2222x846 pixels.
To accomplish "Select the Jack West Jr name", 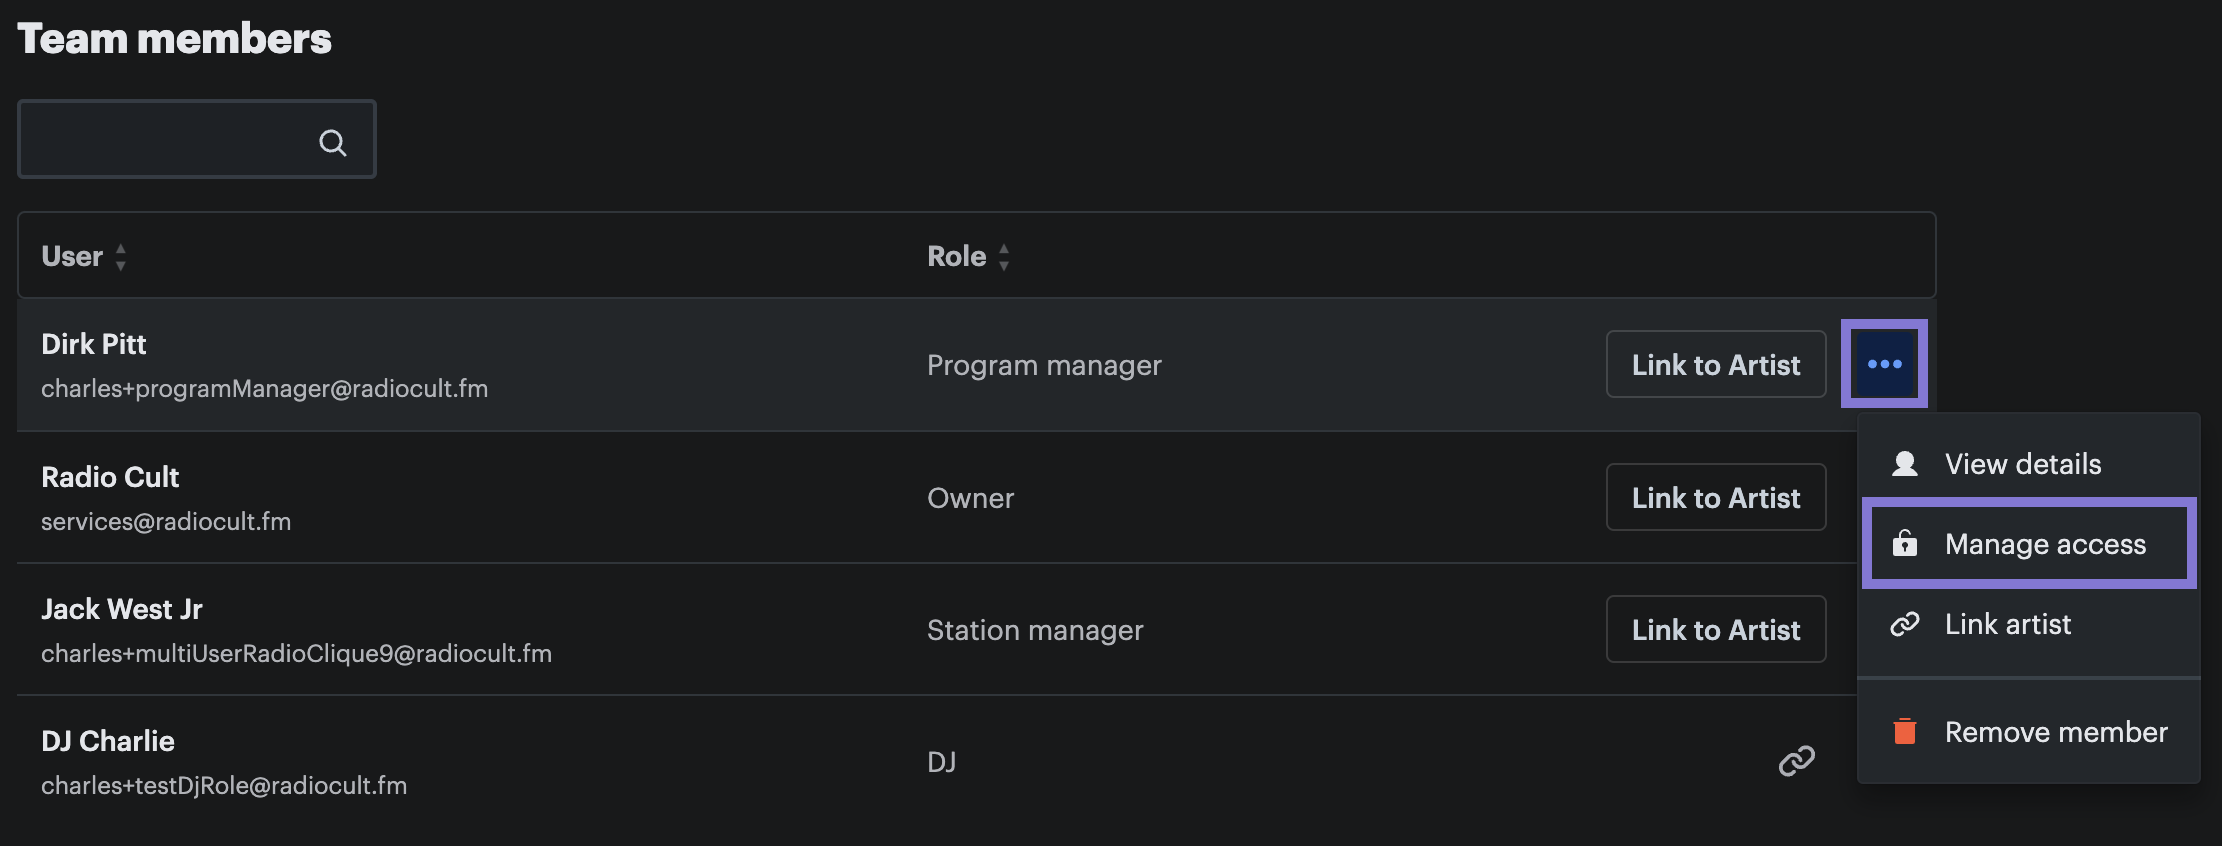I will coord(122,609).
